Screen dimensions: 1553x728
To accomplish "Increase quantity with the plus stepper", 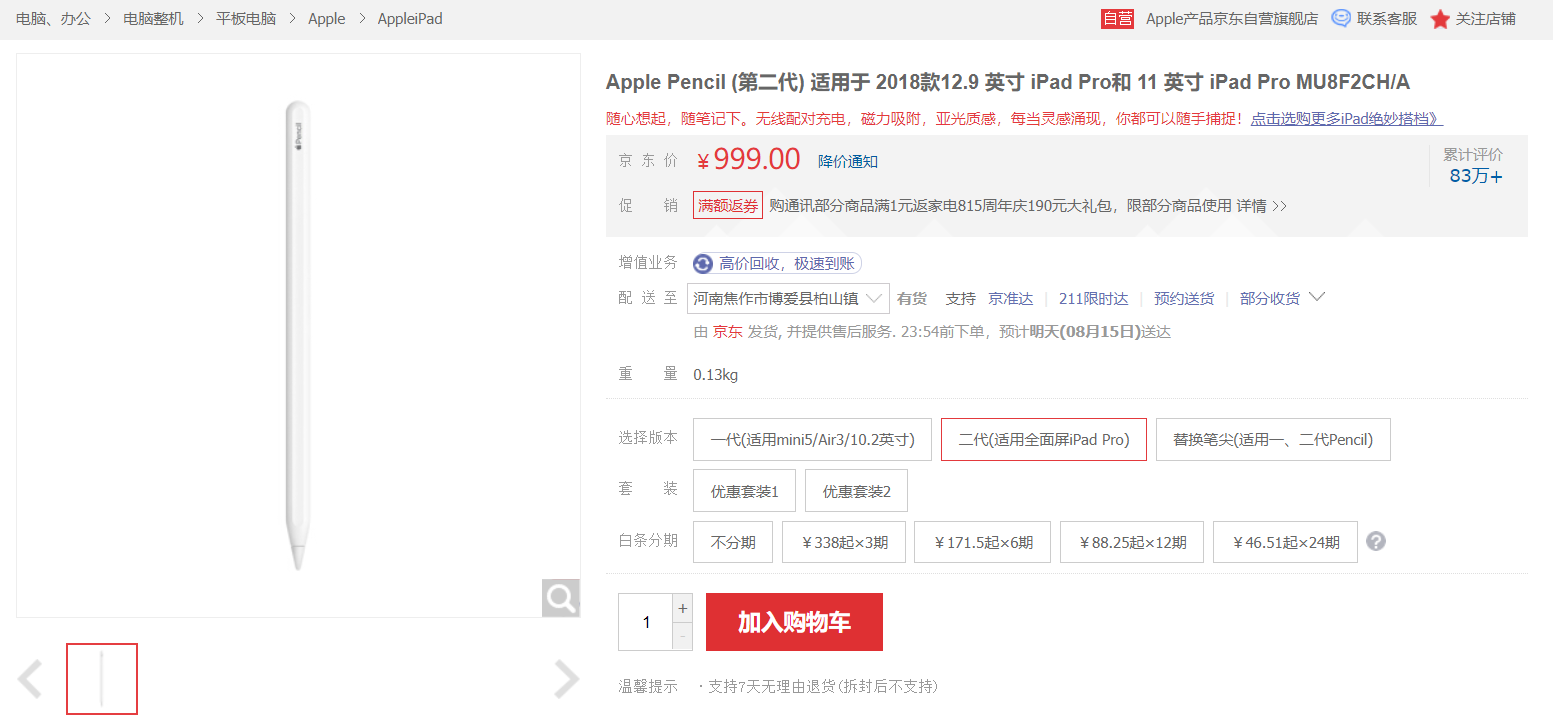I will click(683, 608).
